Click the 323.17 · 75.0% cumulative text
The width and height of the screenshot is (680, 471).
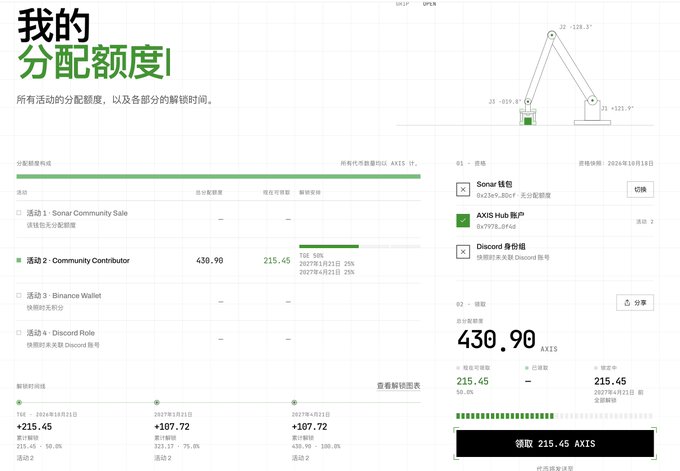[177, 446]
